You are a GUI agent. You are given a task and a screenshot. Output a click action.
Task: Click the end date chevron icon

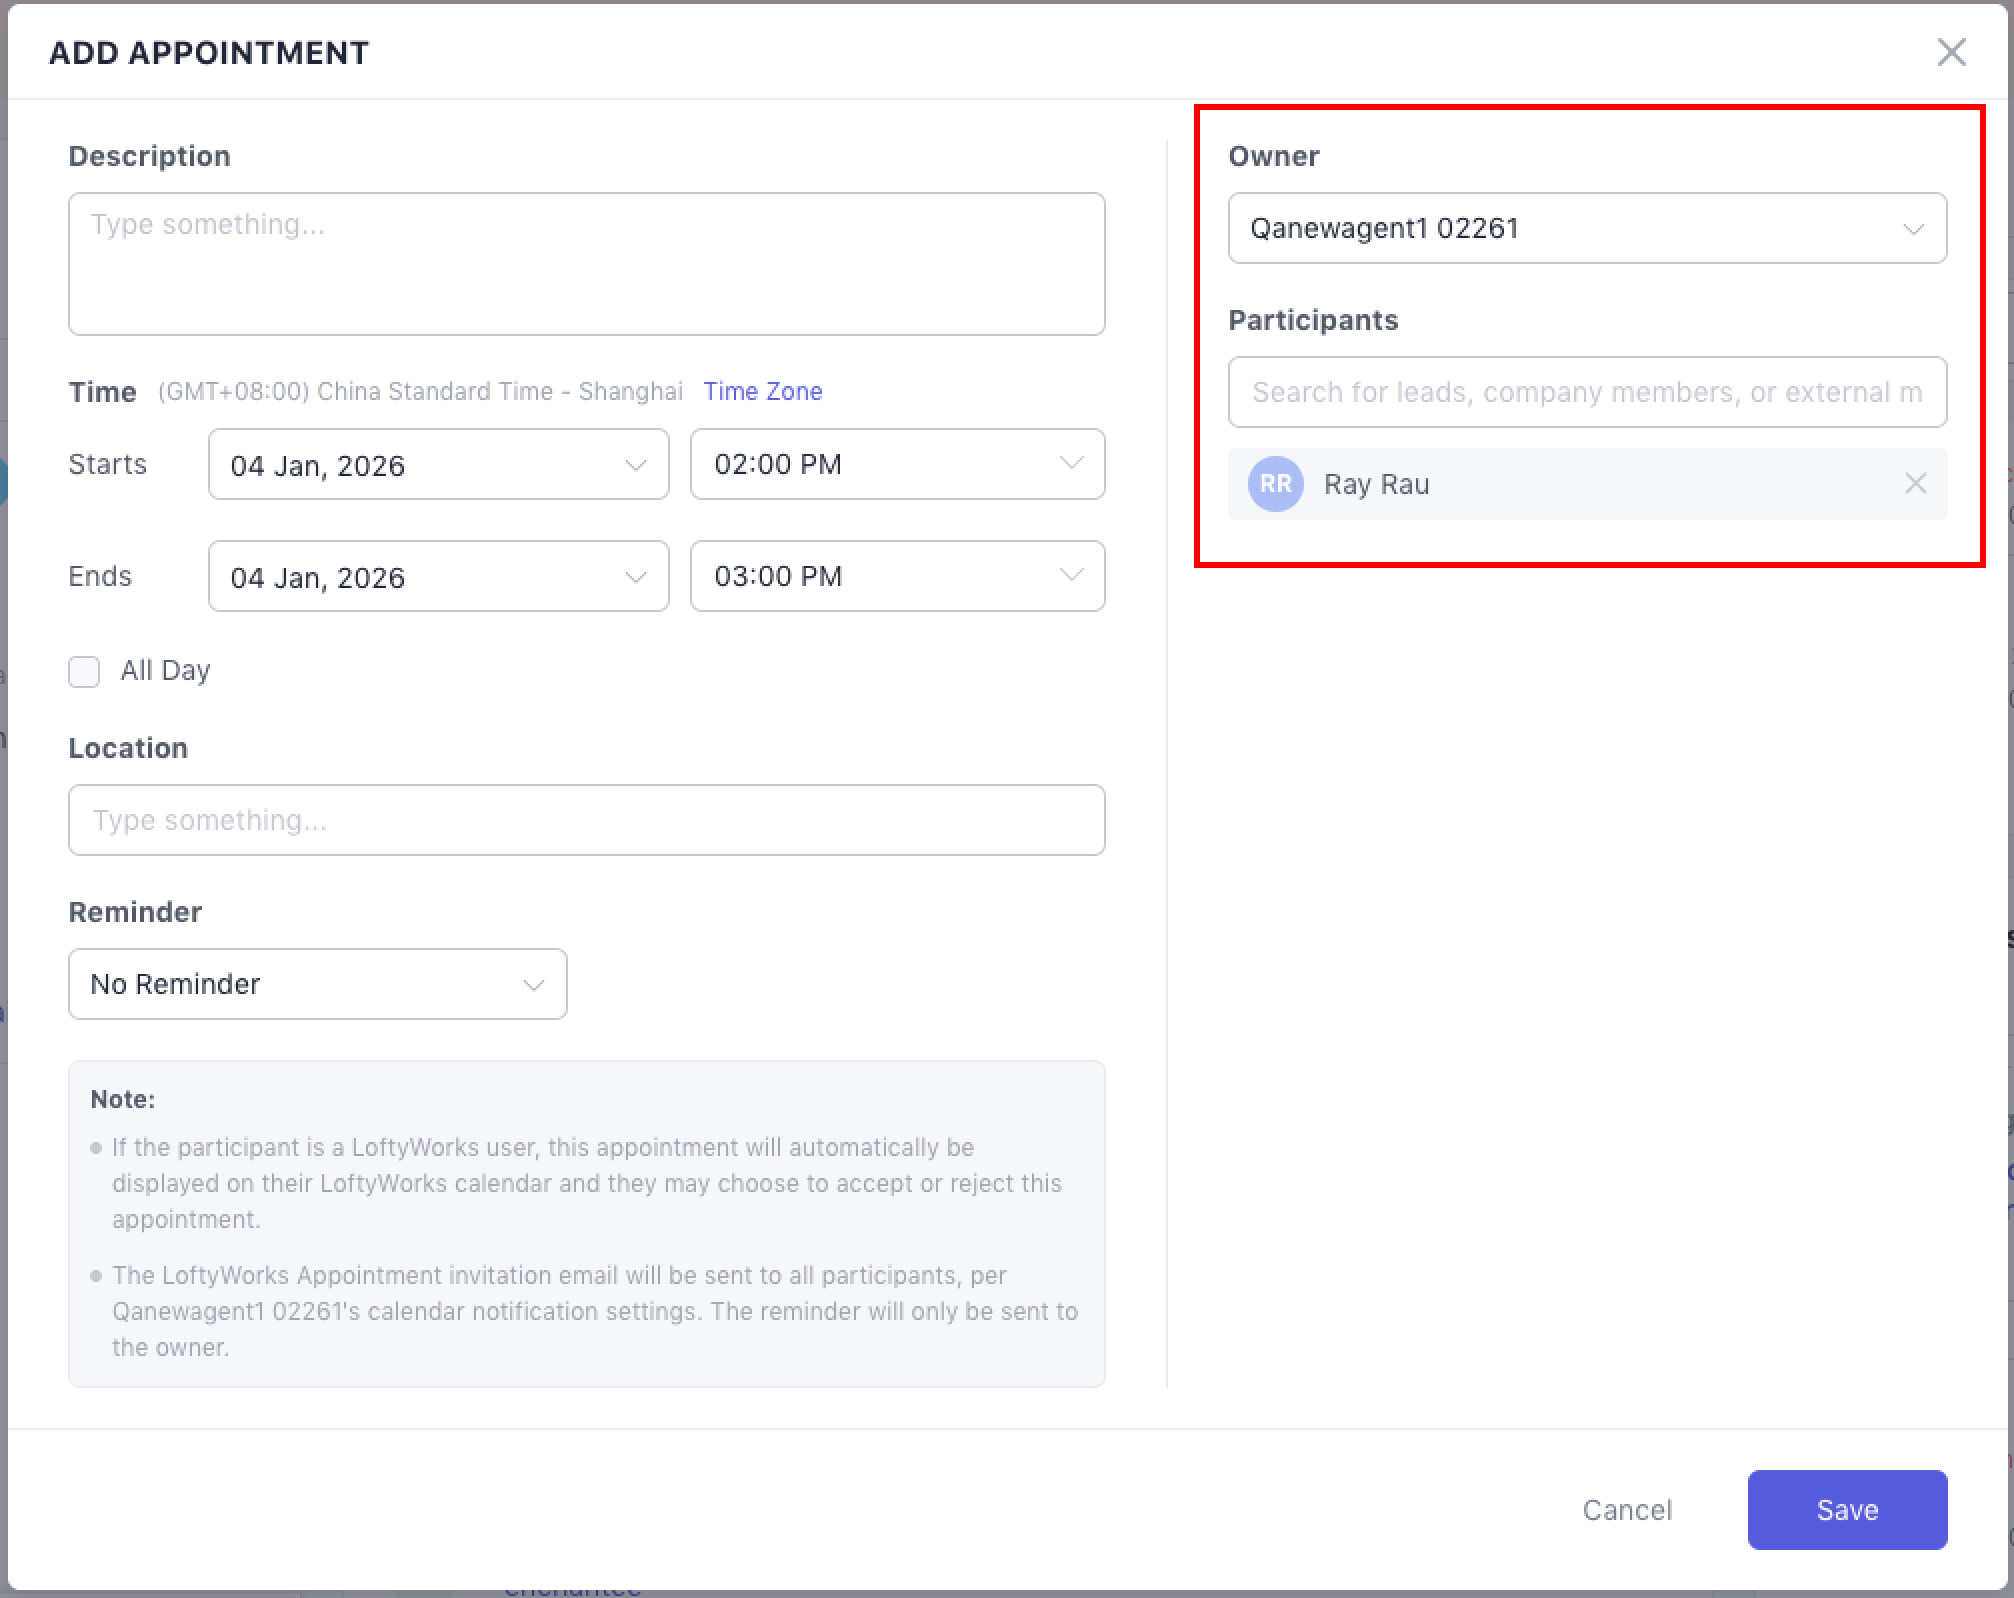[x=635, y=577]
